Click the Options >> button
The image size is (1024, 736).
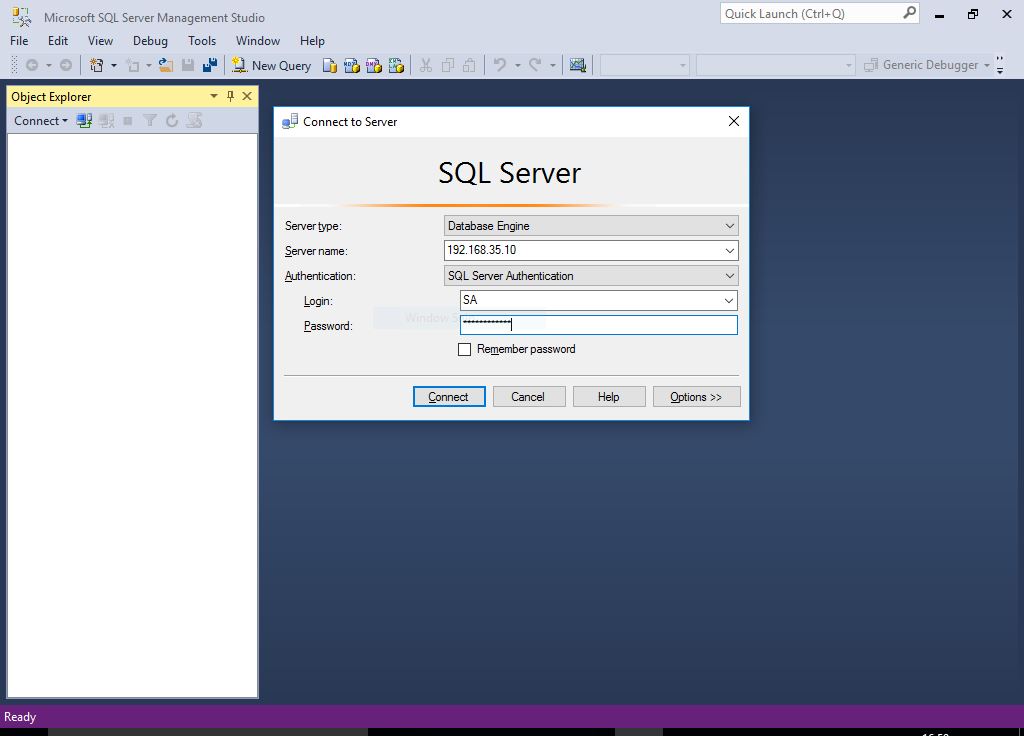tap(696, 396)
